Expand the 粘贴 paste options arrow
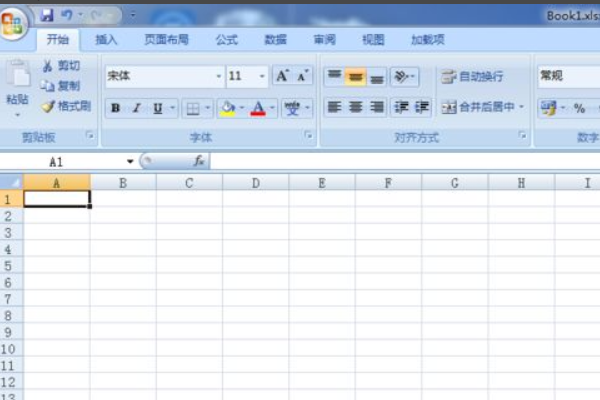Screen dimensions: 600x400 (18, 114)
